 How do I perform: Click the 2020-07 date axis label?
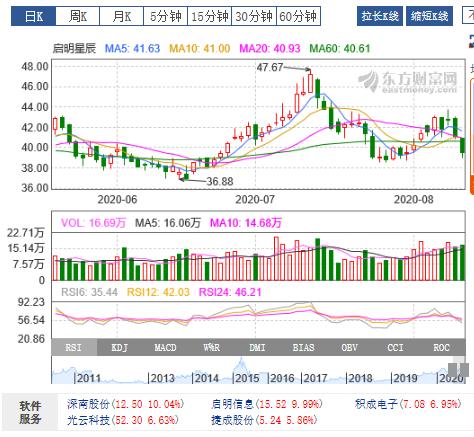255,200
